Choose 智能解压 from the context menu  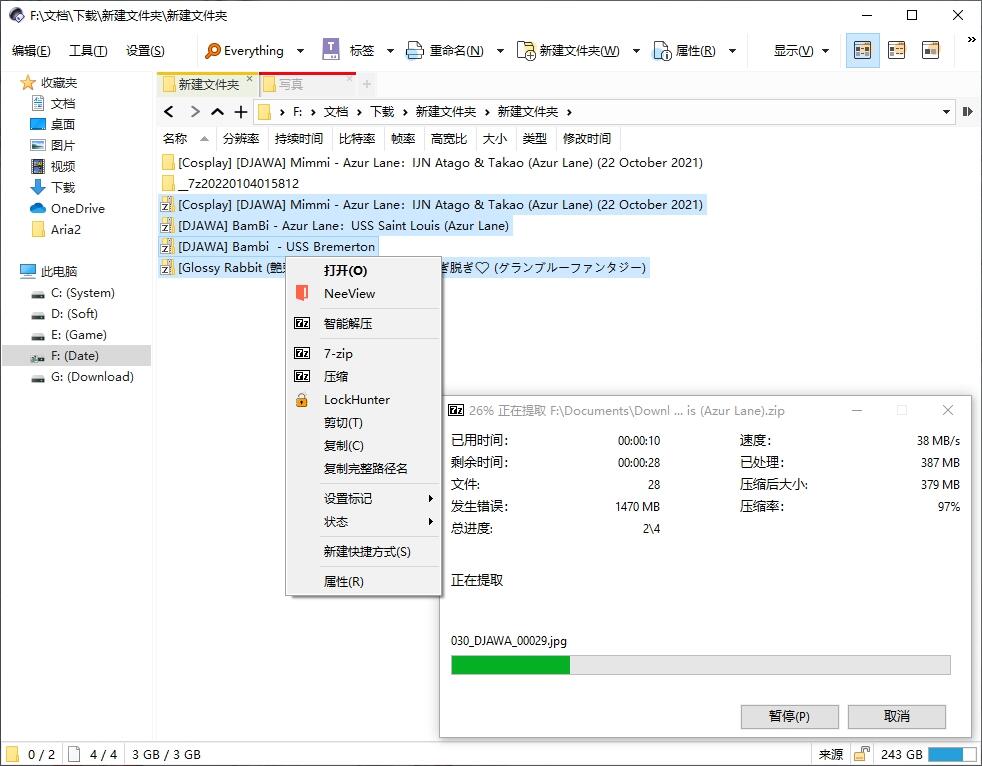click(x=347, y=323)
